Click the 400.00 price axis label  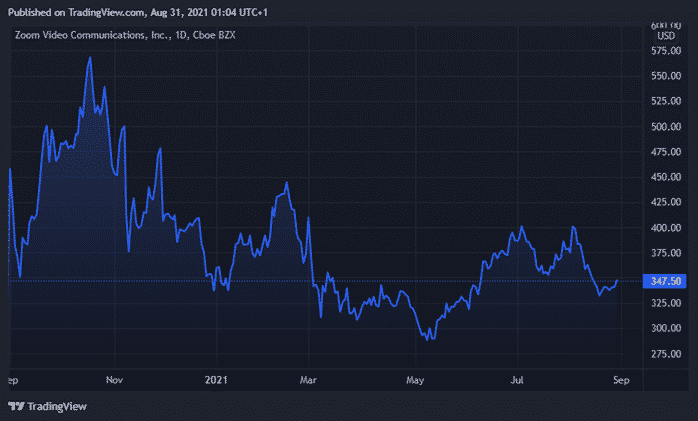tap(666, 228)
